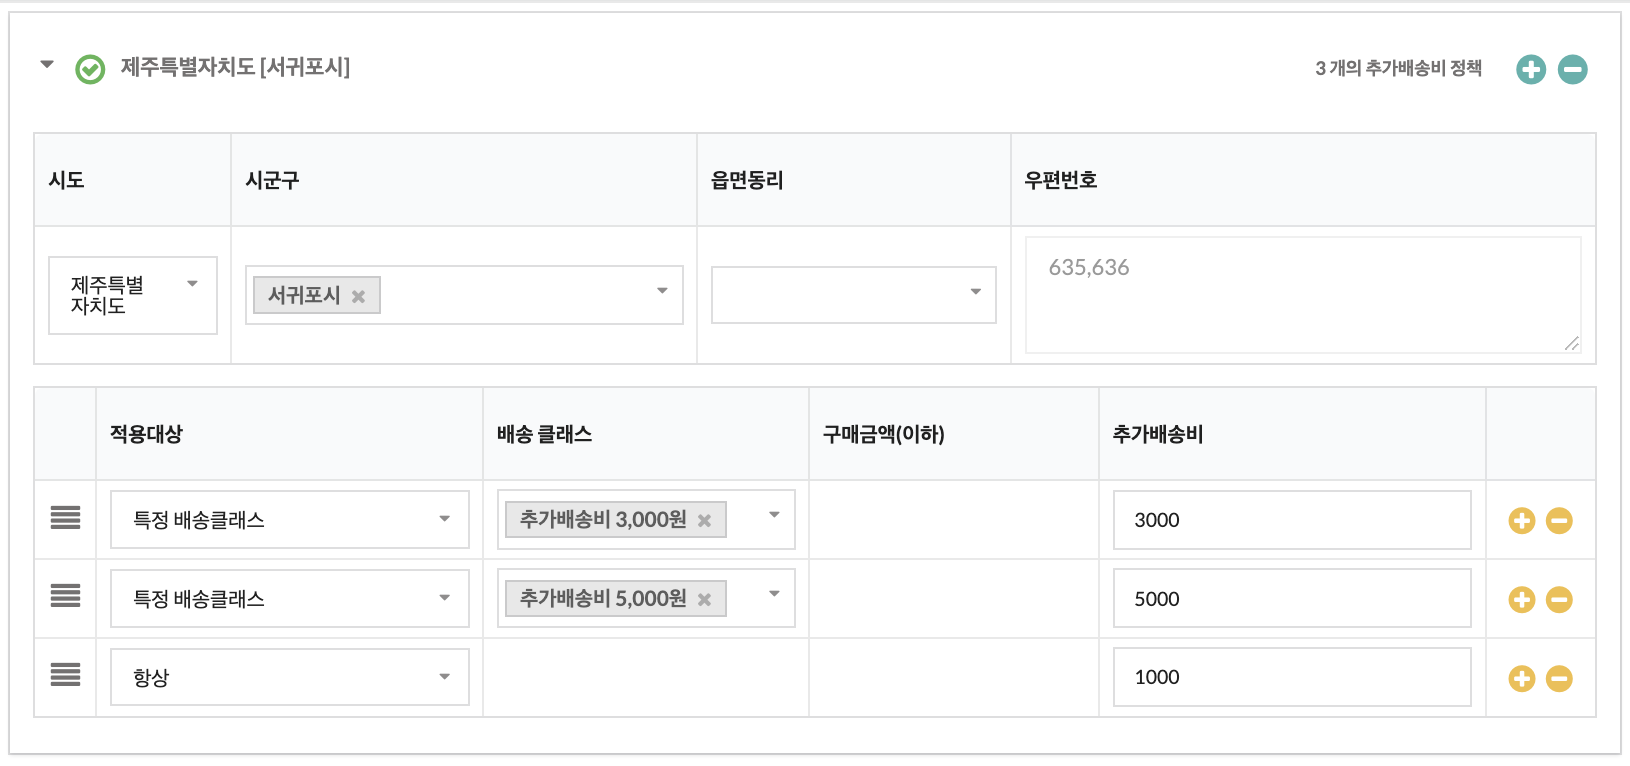This screenshot has width=1630, height=766.
Task: Open the 시군구 dropdown arrow
Action: tap(662, 291)
